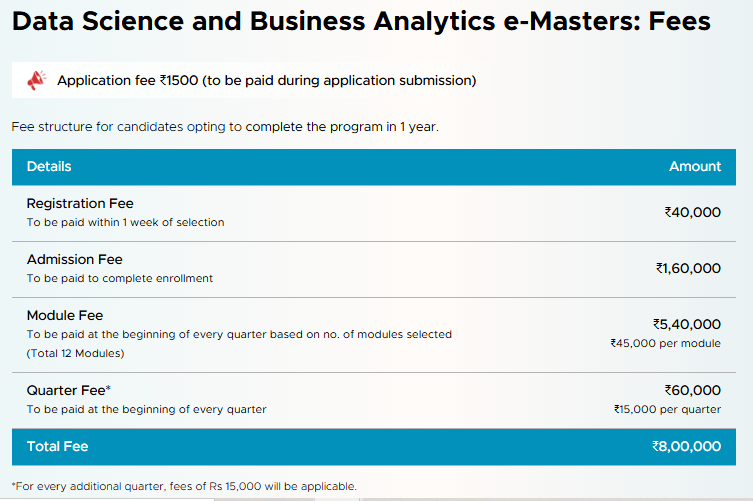Screen dimensions: 753x501
Task: Click the ₹5,40,000 module fee amount
Action: [687, 324]
